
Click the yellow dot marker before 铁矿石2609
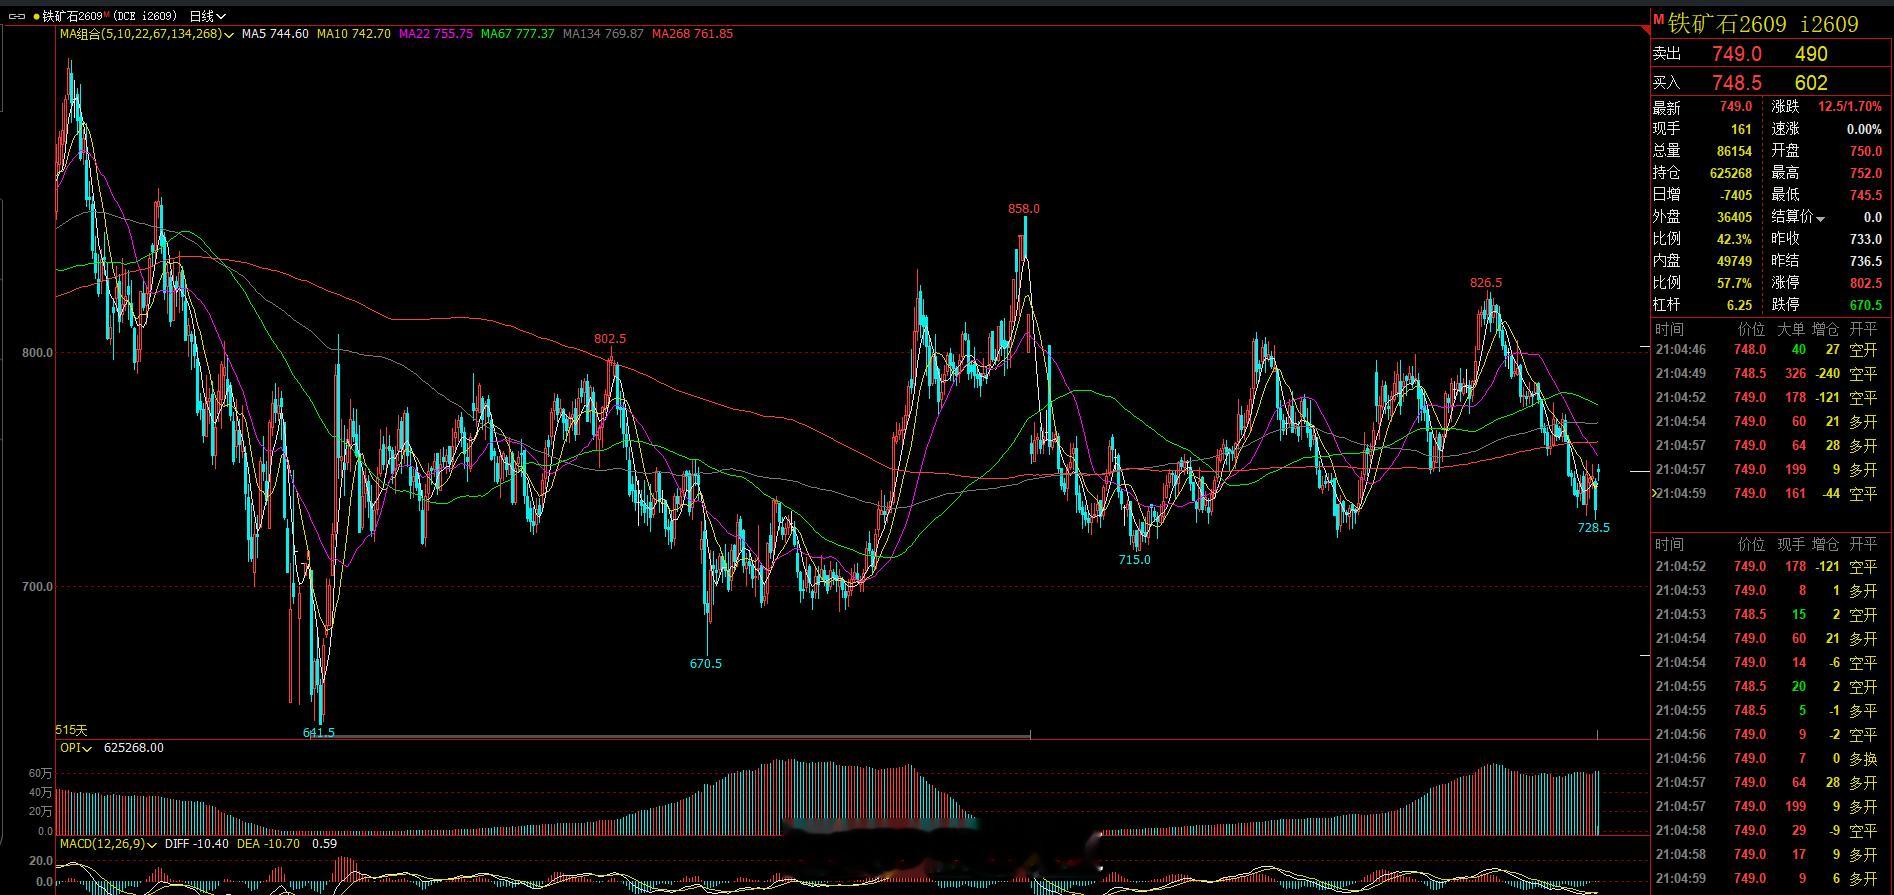click(x=37, y=16)
